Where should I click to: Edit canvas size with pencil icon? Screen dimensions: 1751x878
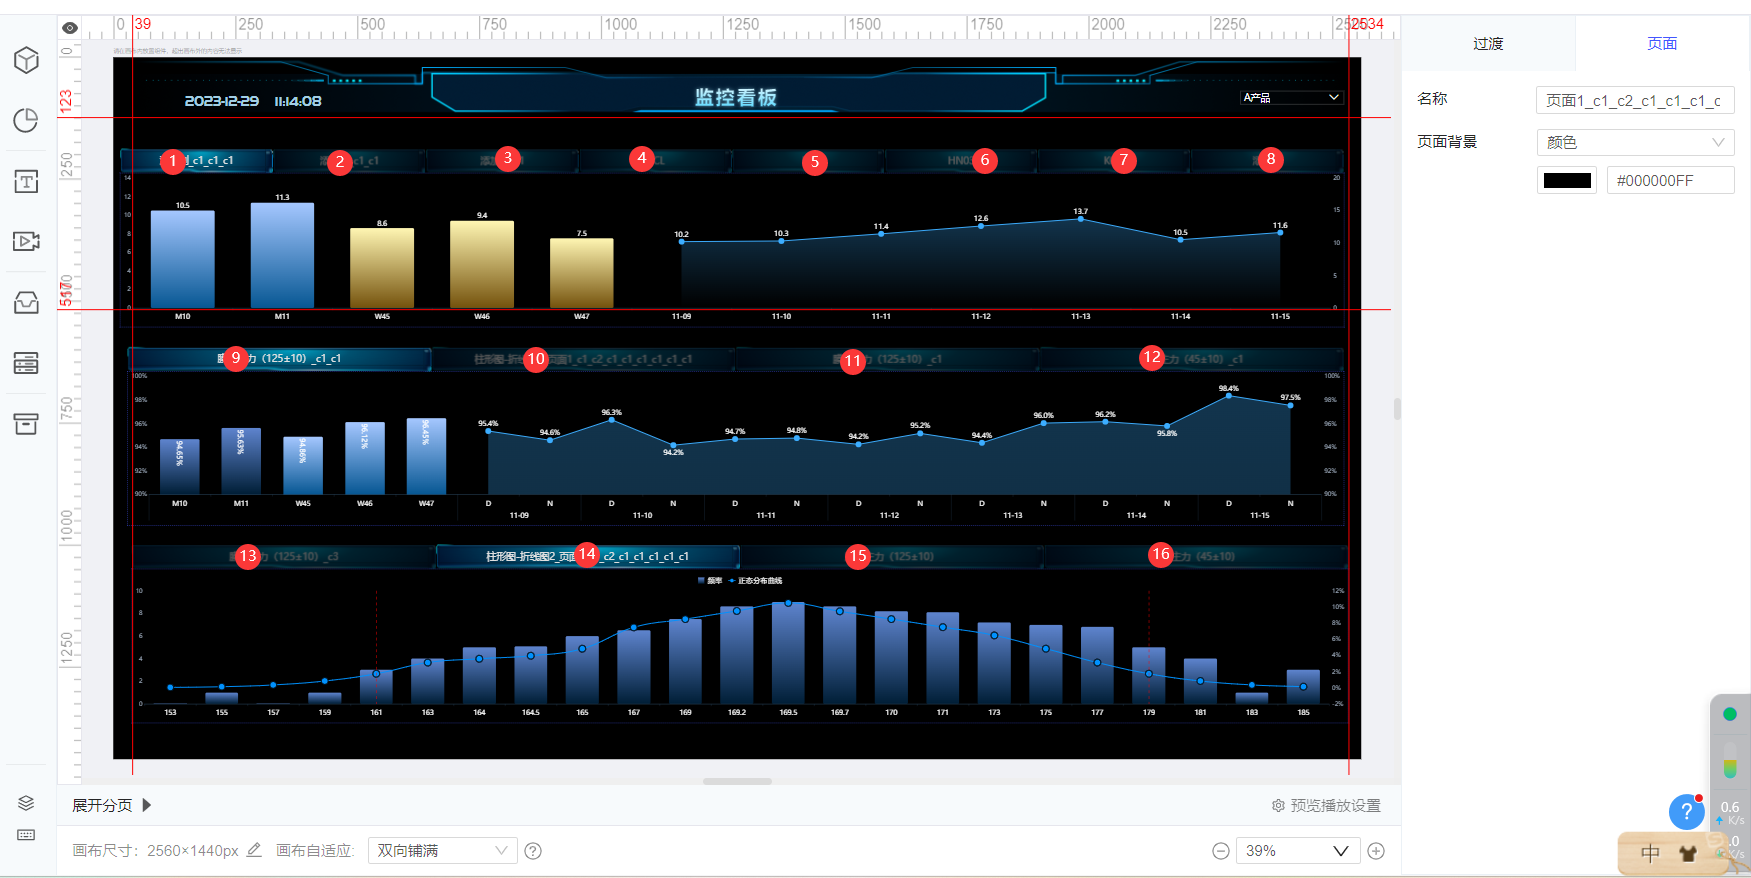(x=254, y=850)
